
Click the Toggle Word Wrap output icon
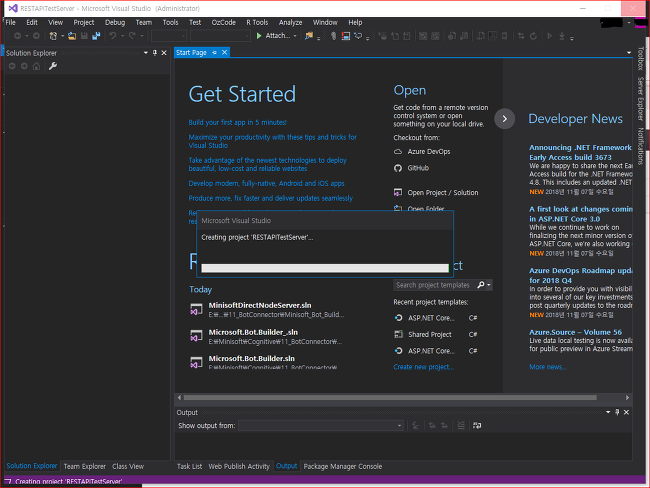[x=477, y=425]
